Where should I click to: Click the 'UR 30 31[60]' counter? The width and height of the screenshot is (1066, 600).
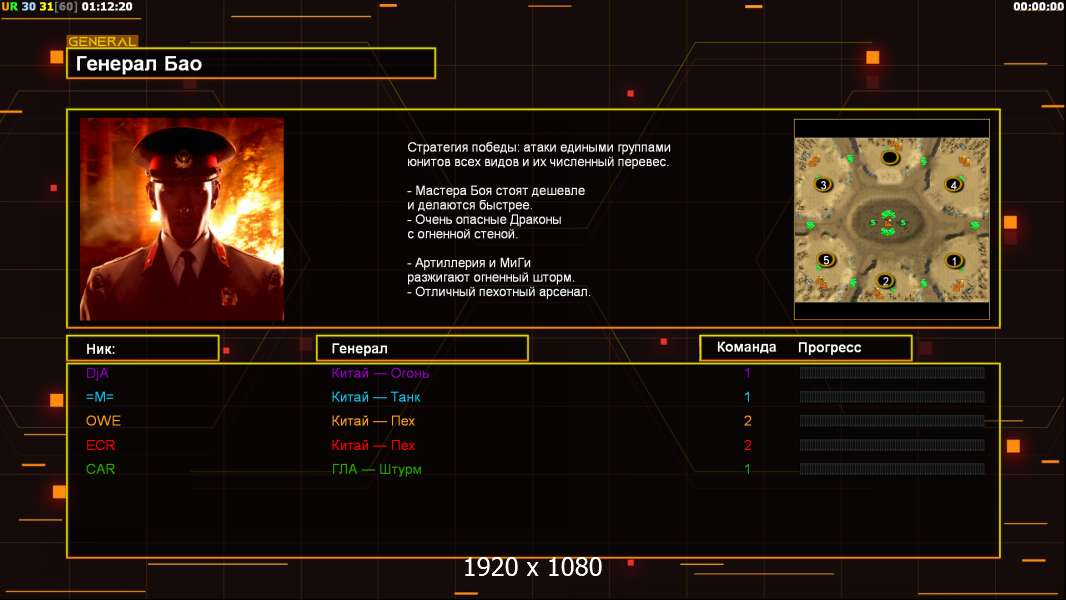39,7
